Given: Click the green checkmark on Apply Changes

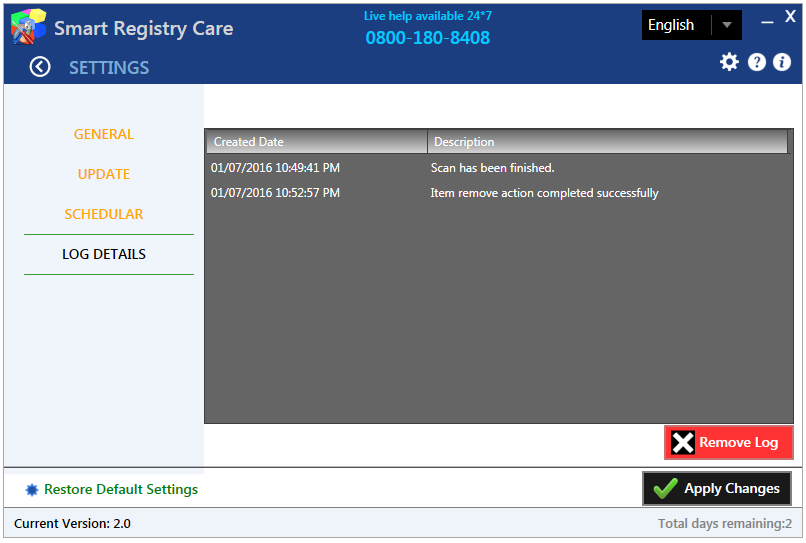Looking at the screenshot, I should [x=665, y=488].
